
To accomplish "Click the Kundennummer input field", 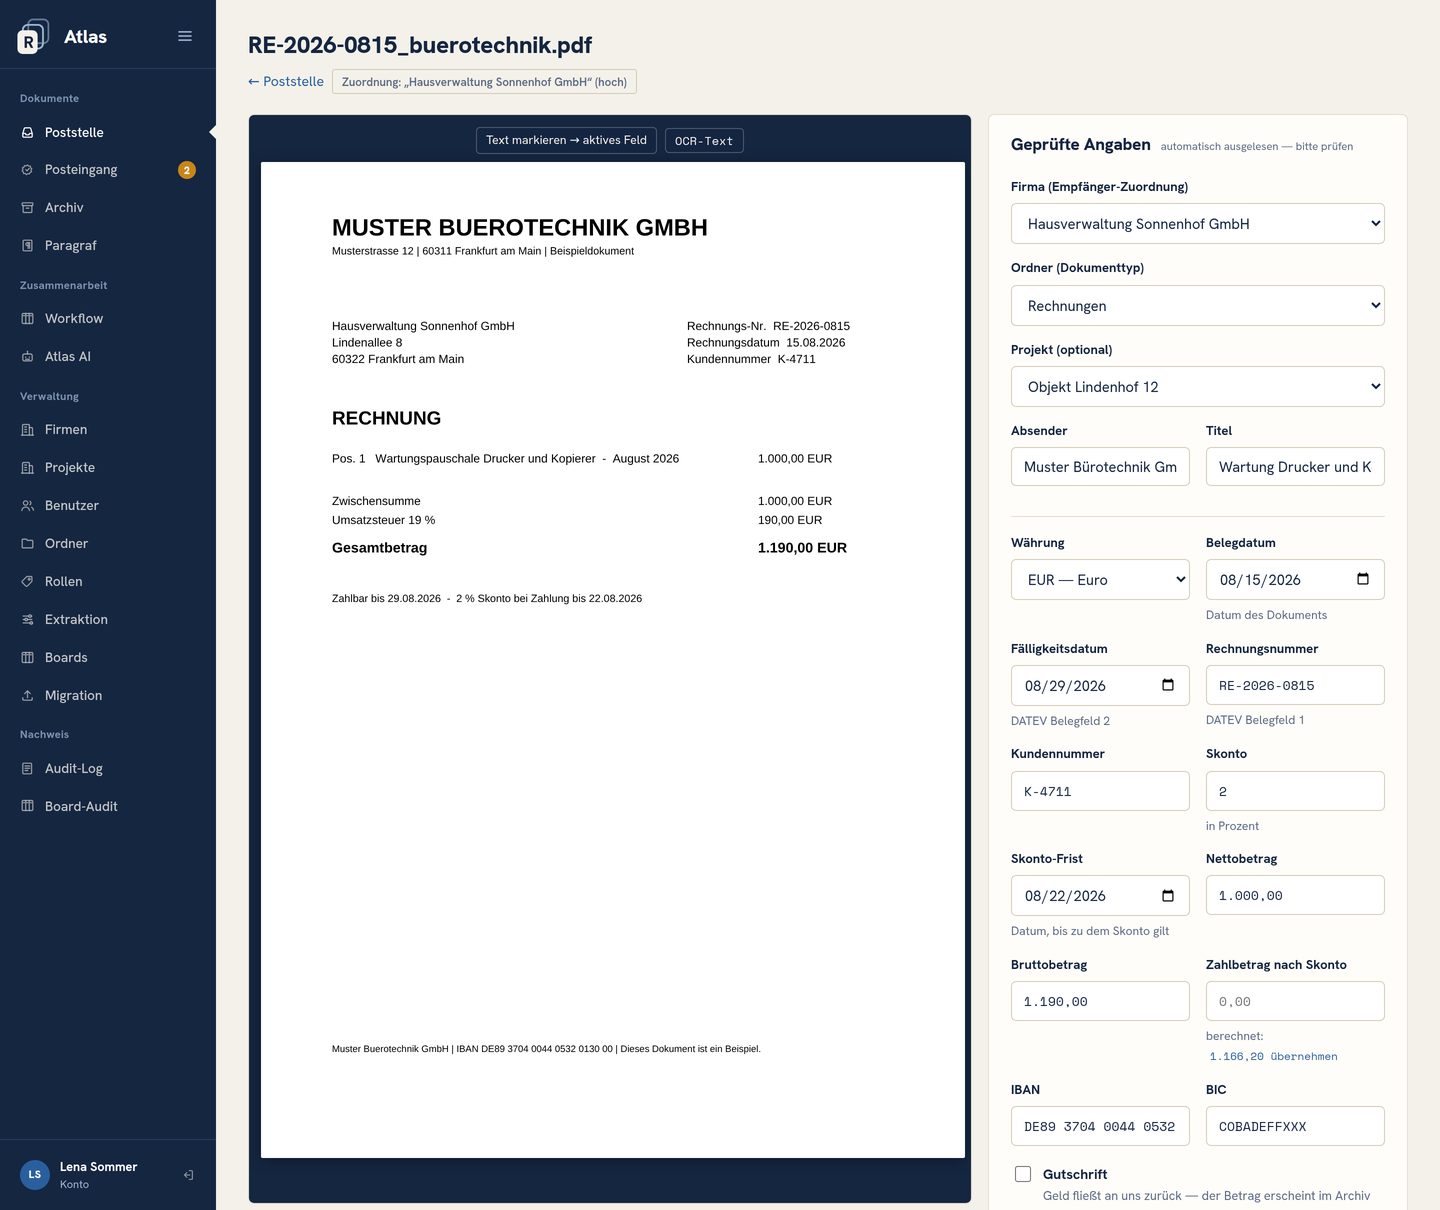I will pos(1100,791).
